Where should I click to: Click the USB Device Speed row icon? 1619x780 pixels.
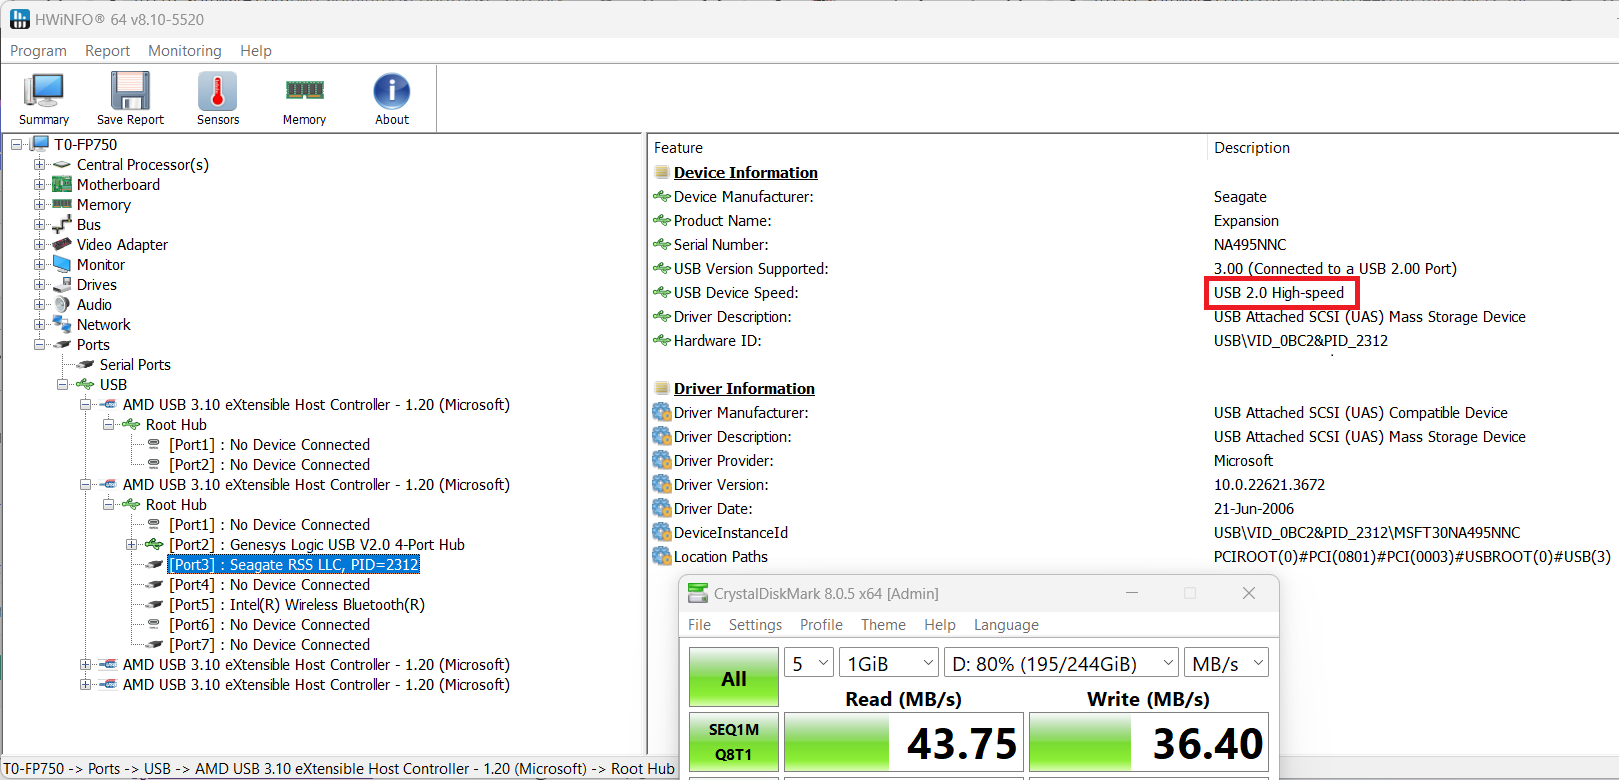click(x=661, y=292)
